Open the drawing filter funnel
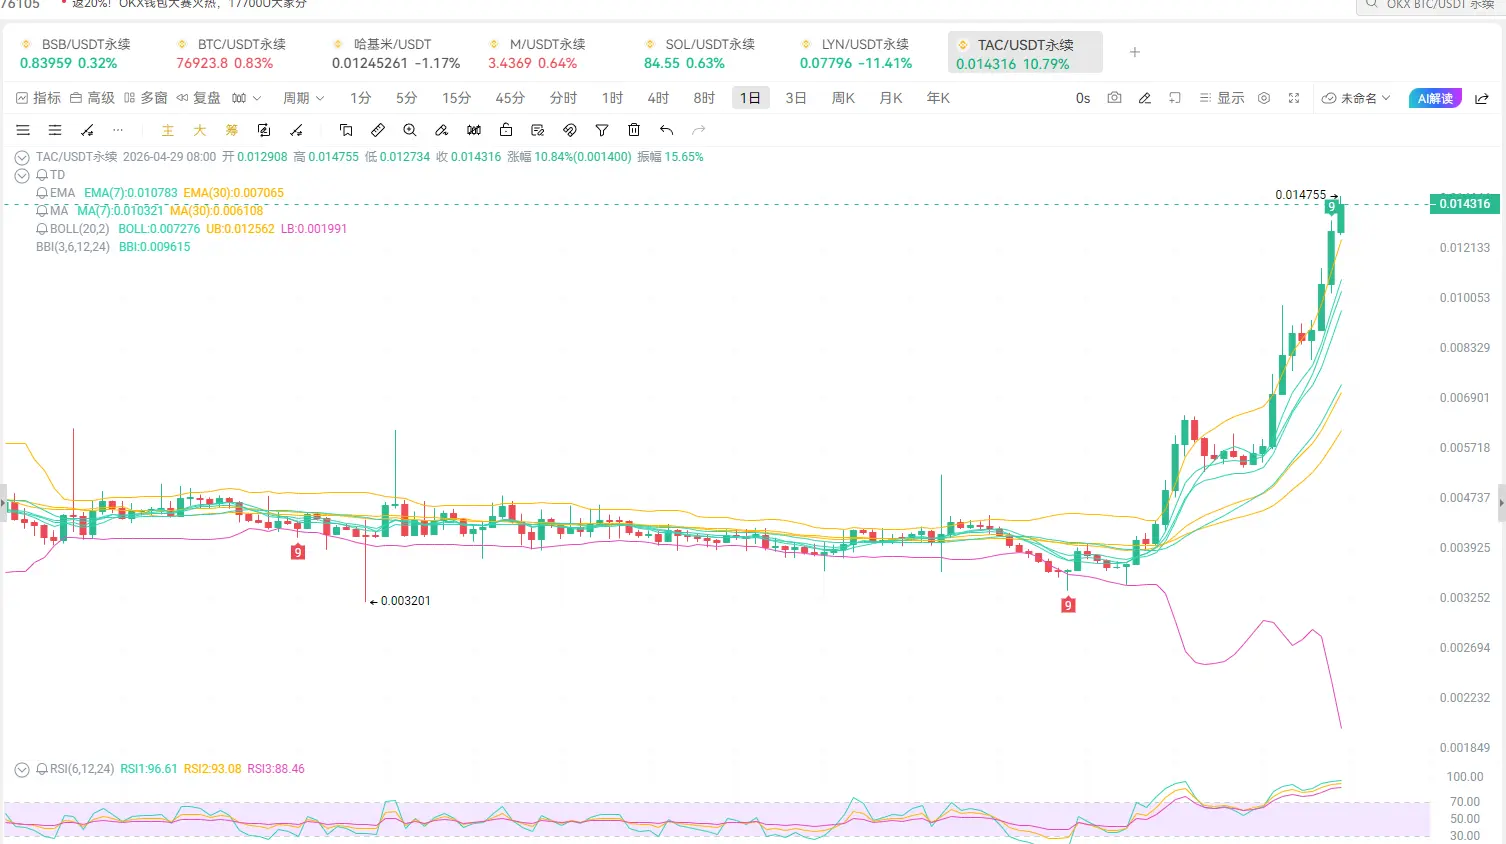 pyautogui.click(x=602, y=130)
